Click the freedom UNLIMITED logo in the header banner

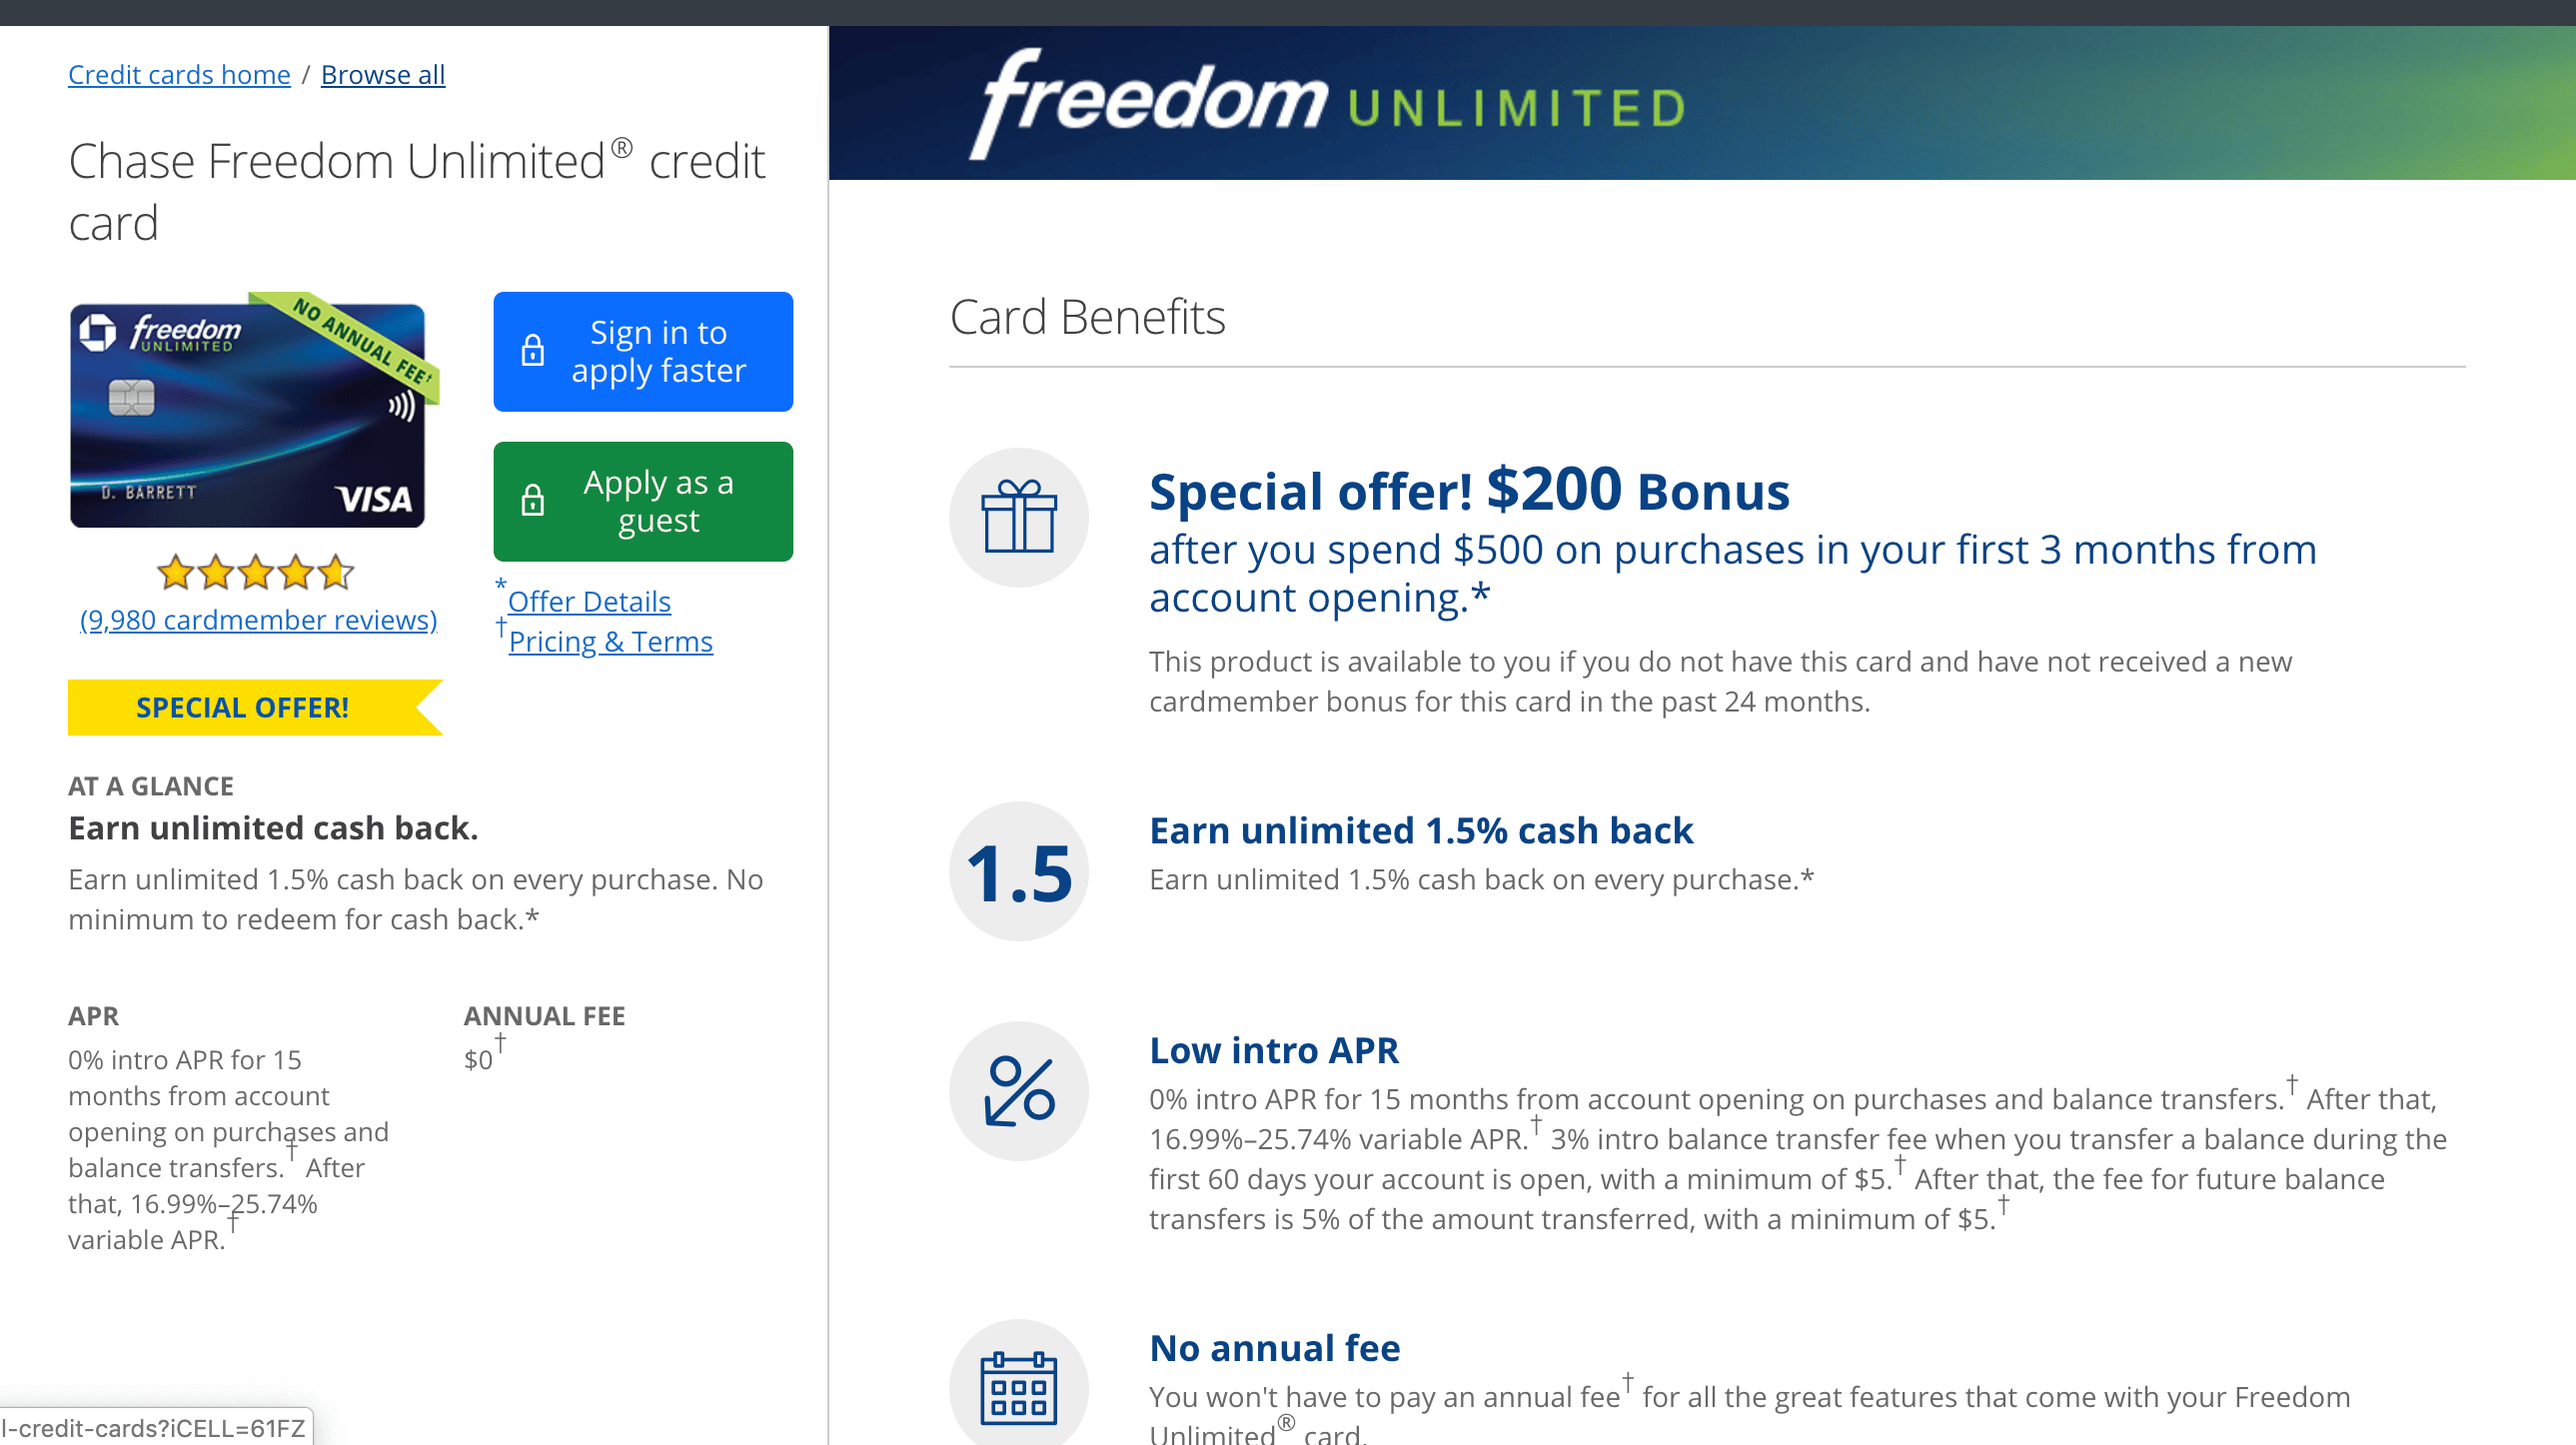[1326, 104]
